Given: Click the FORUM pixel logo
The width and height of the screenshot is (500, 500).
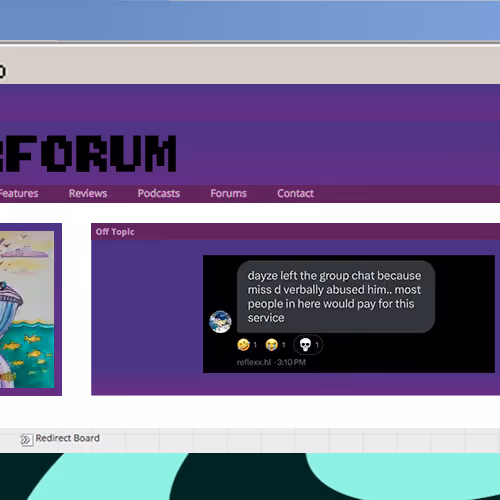Looking at the screenshot, I should pos(88,154).
